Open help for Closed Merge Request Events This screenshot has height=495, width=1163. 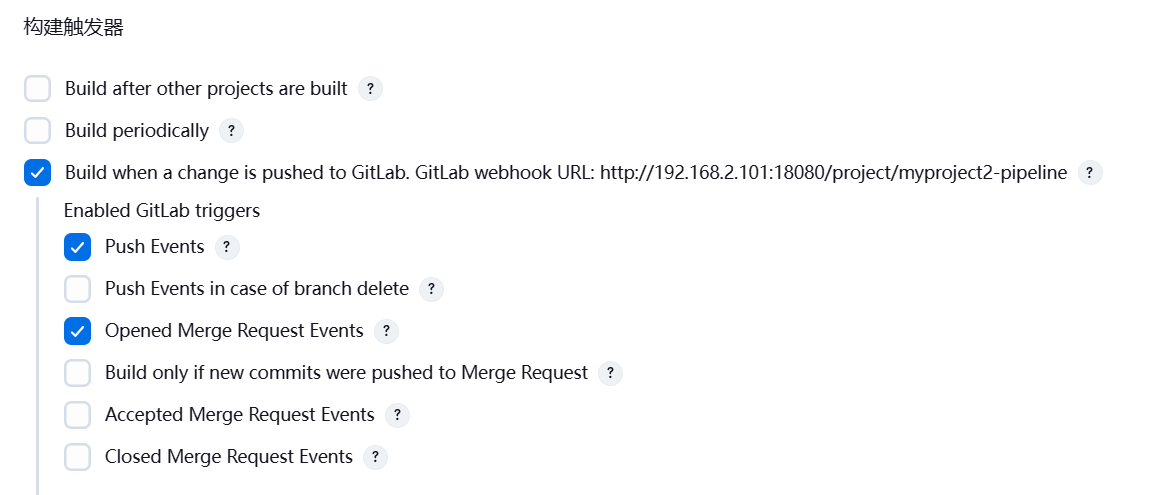click(x=375, y=456)
